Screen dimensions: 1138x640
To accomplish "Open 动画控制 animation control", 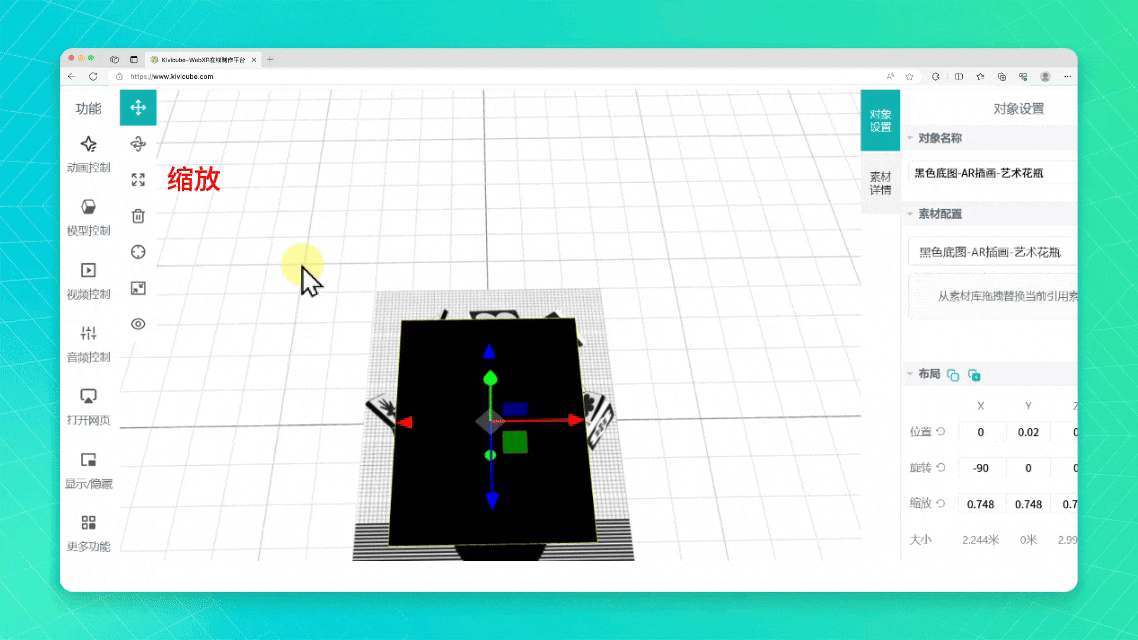I will pos(88,154).
